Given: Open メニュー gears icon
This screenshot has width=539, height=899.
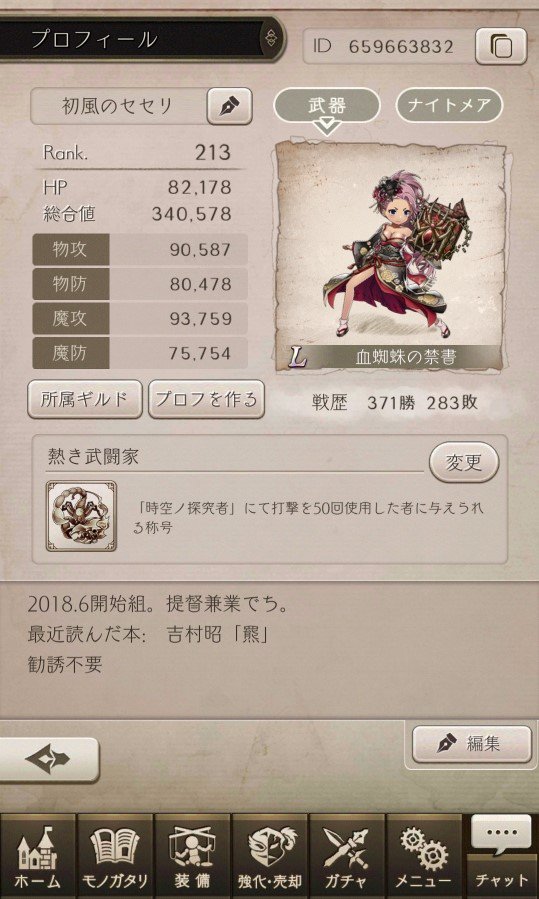Looking at the screenshot, I should 424,857.
